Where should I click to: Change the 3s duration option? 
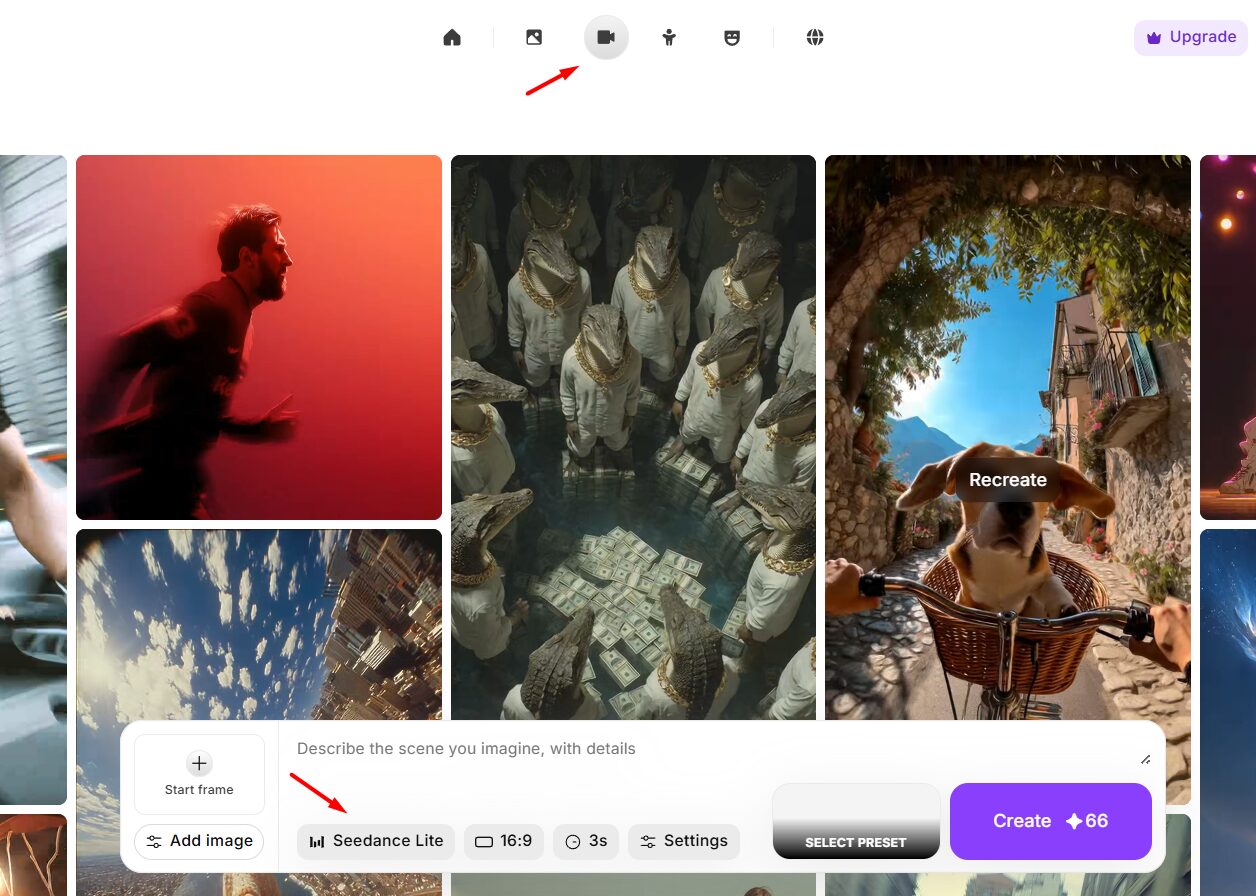(x=586, y=841)
